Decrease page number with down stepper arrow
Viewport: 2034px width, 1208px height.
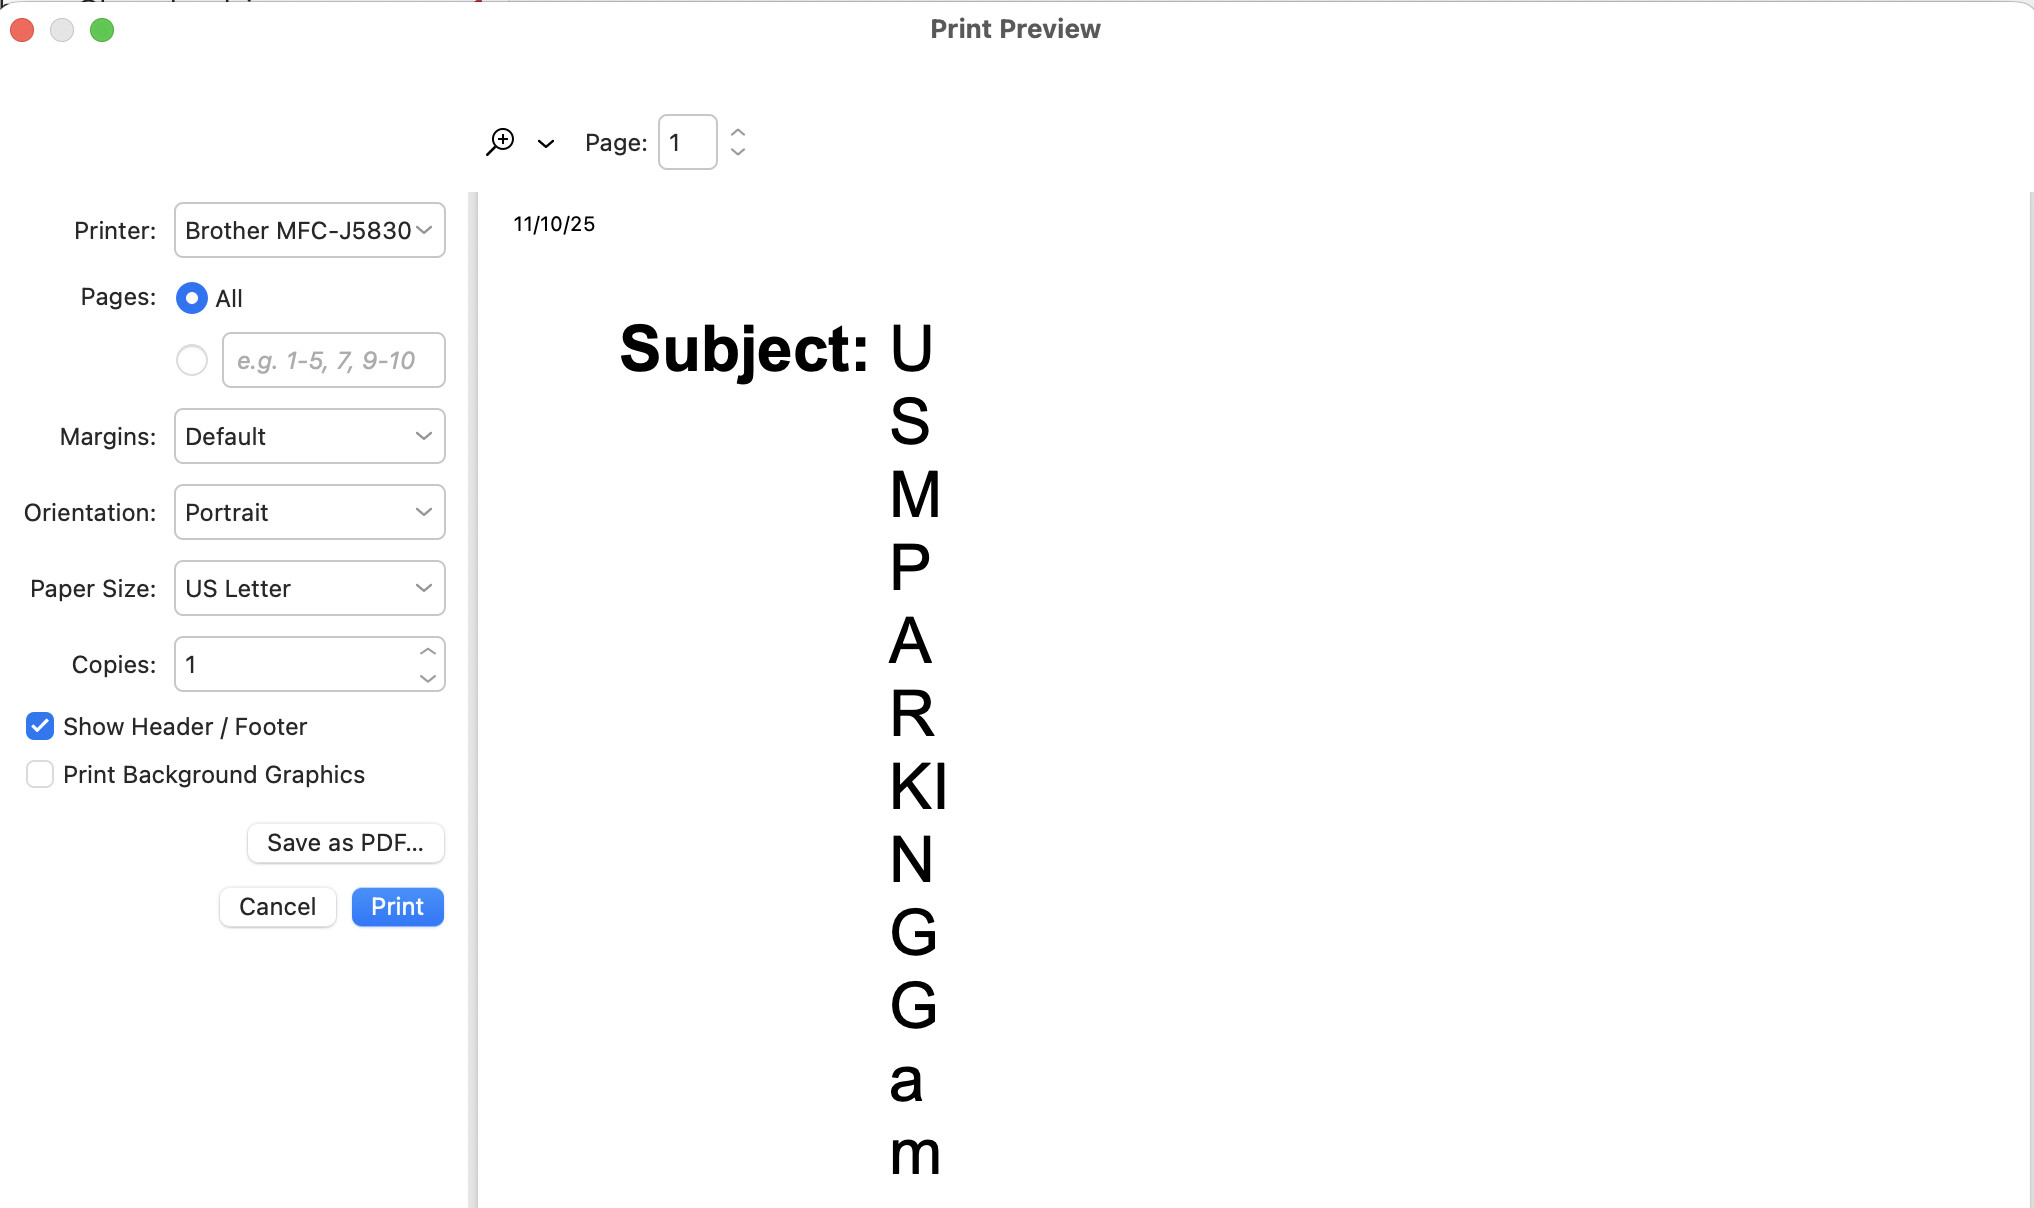coord(738,152)
